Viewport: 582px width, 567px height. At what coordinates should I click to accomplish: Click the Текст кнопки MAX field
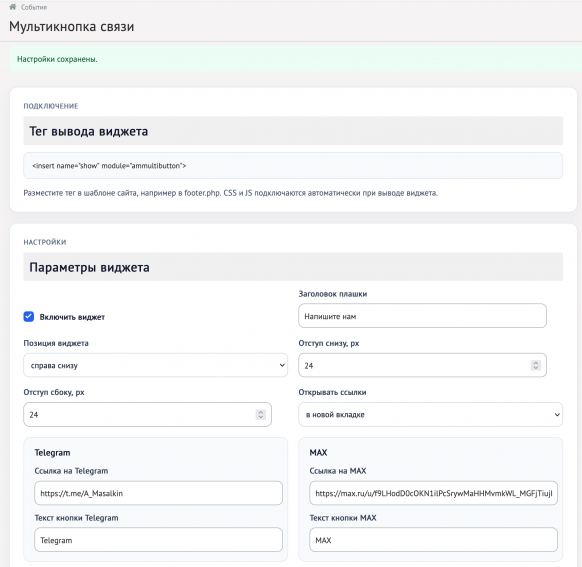434,540
